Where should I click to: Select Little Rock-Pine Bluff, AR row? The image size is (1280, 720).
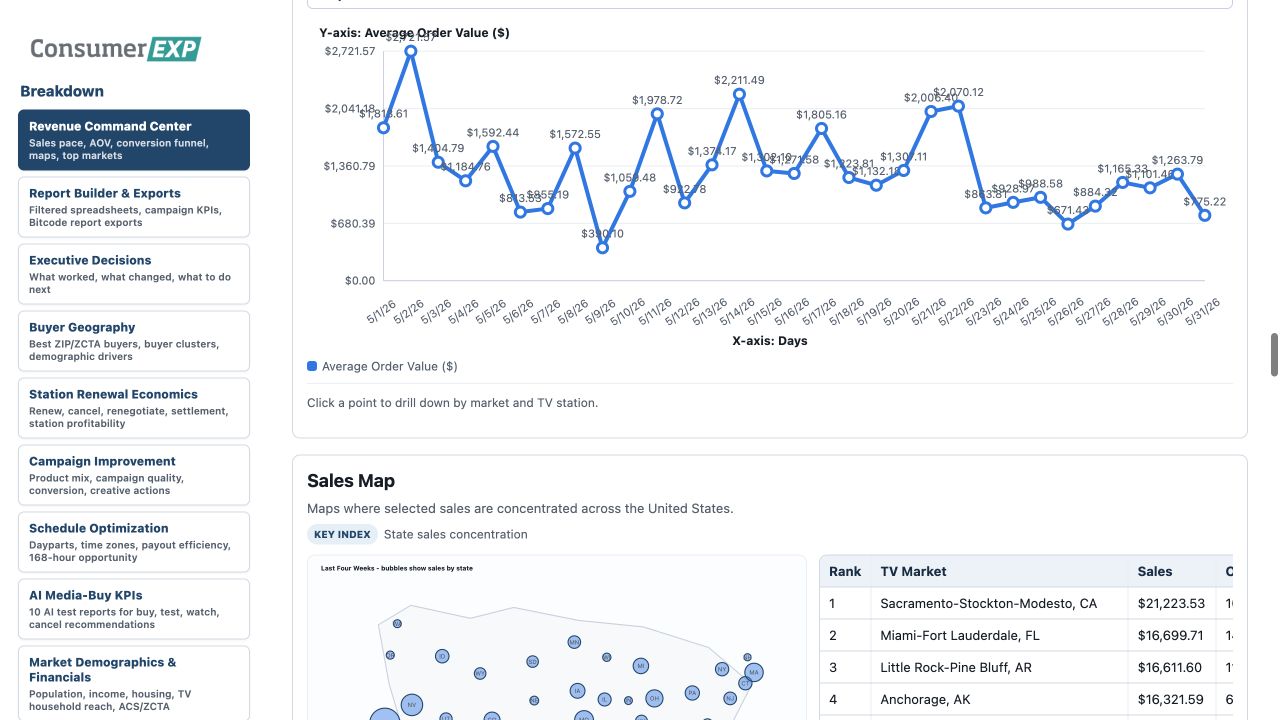tap(1026, 667)
